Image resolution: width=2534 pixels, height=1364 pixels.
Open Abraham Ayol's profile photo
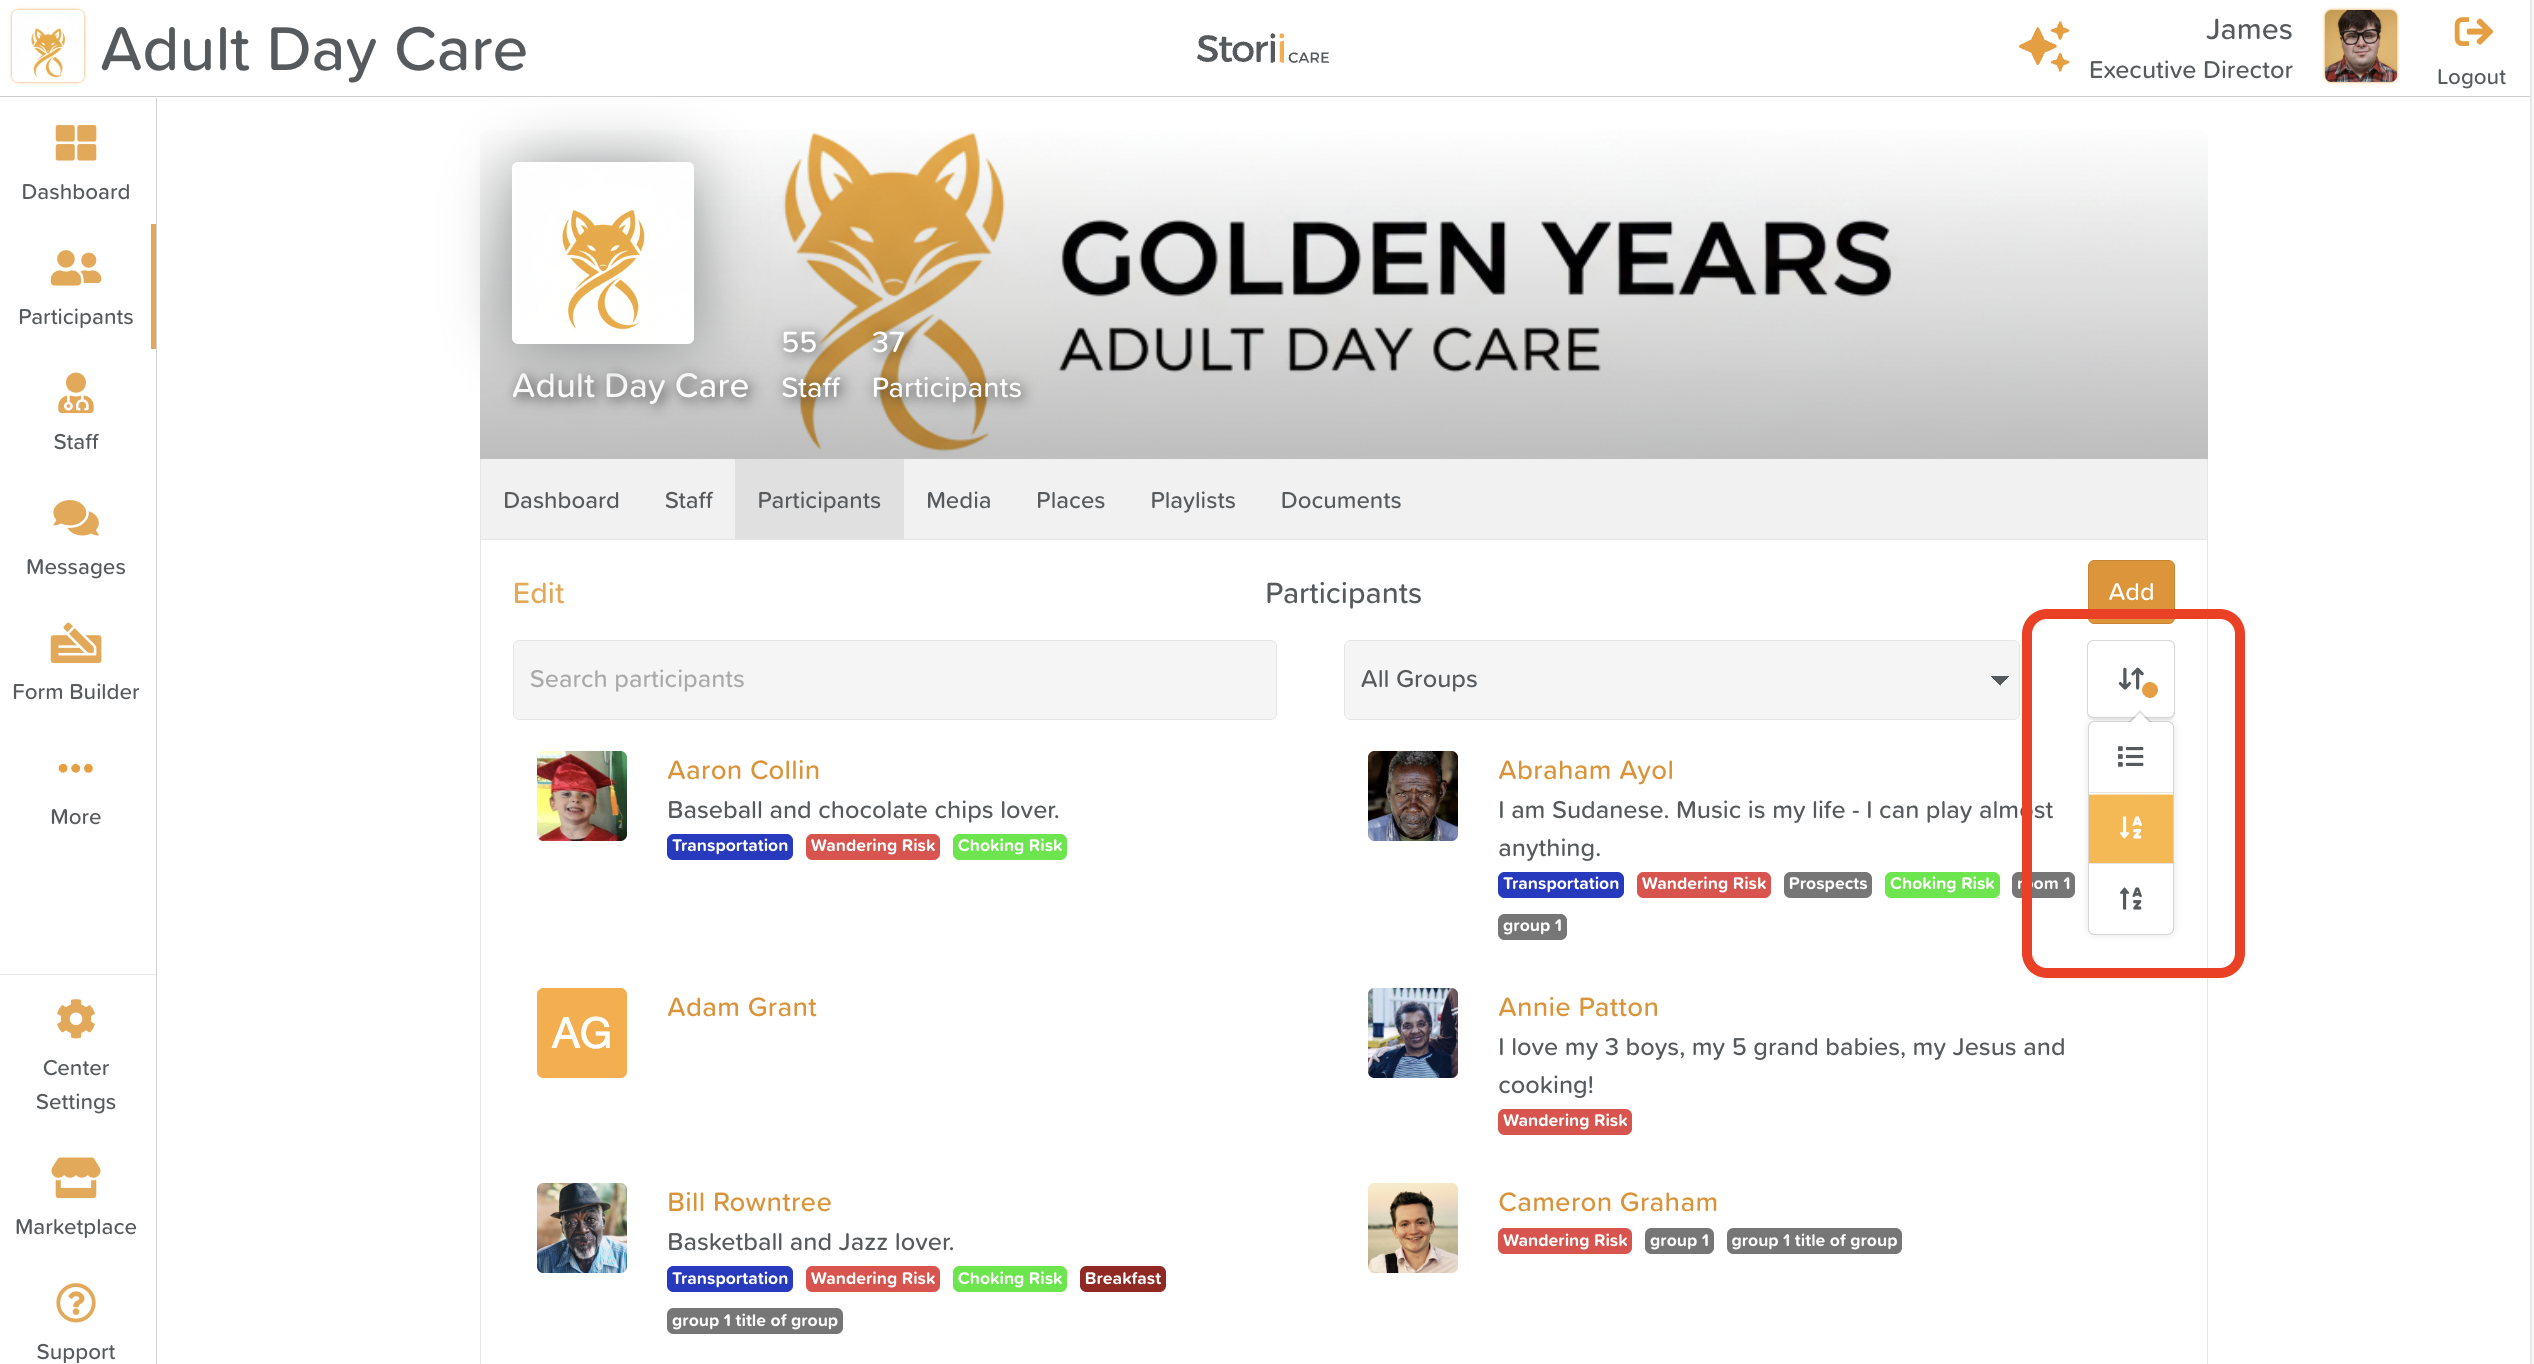(x=1412, y=796)
